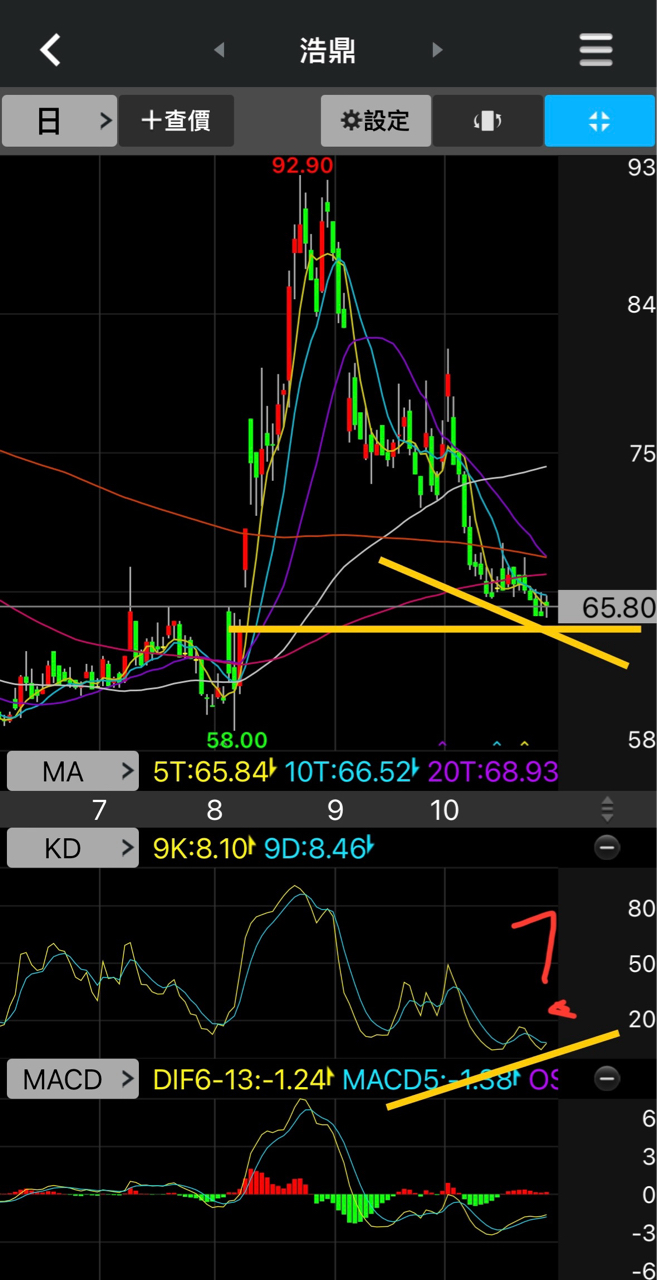Image resolution: width=657 pixels, height=1280 pixels.
Task: Tap the up-down resize arrows on date axis
Action: pos(606,809)
